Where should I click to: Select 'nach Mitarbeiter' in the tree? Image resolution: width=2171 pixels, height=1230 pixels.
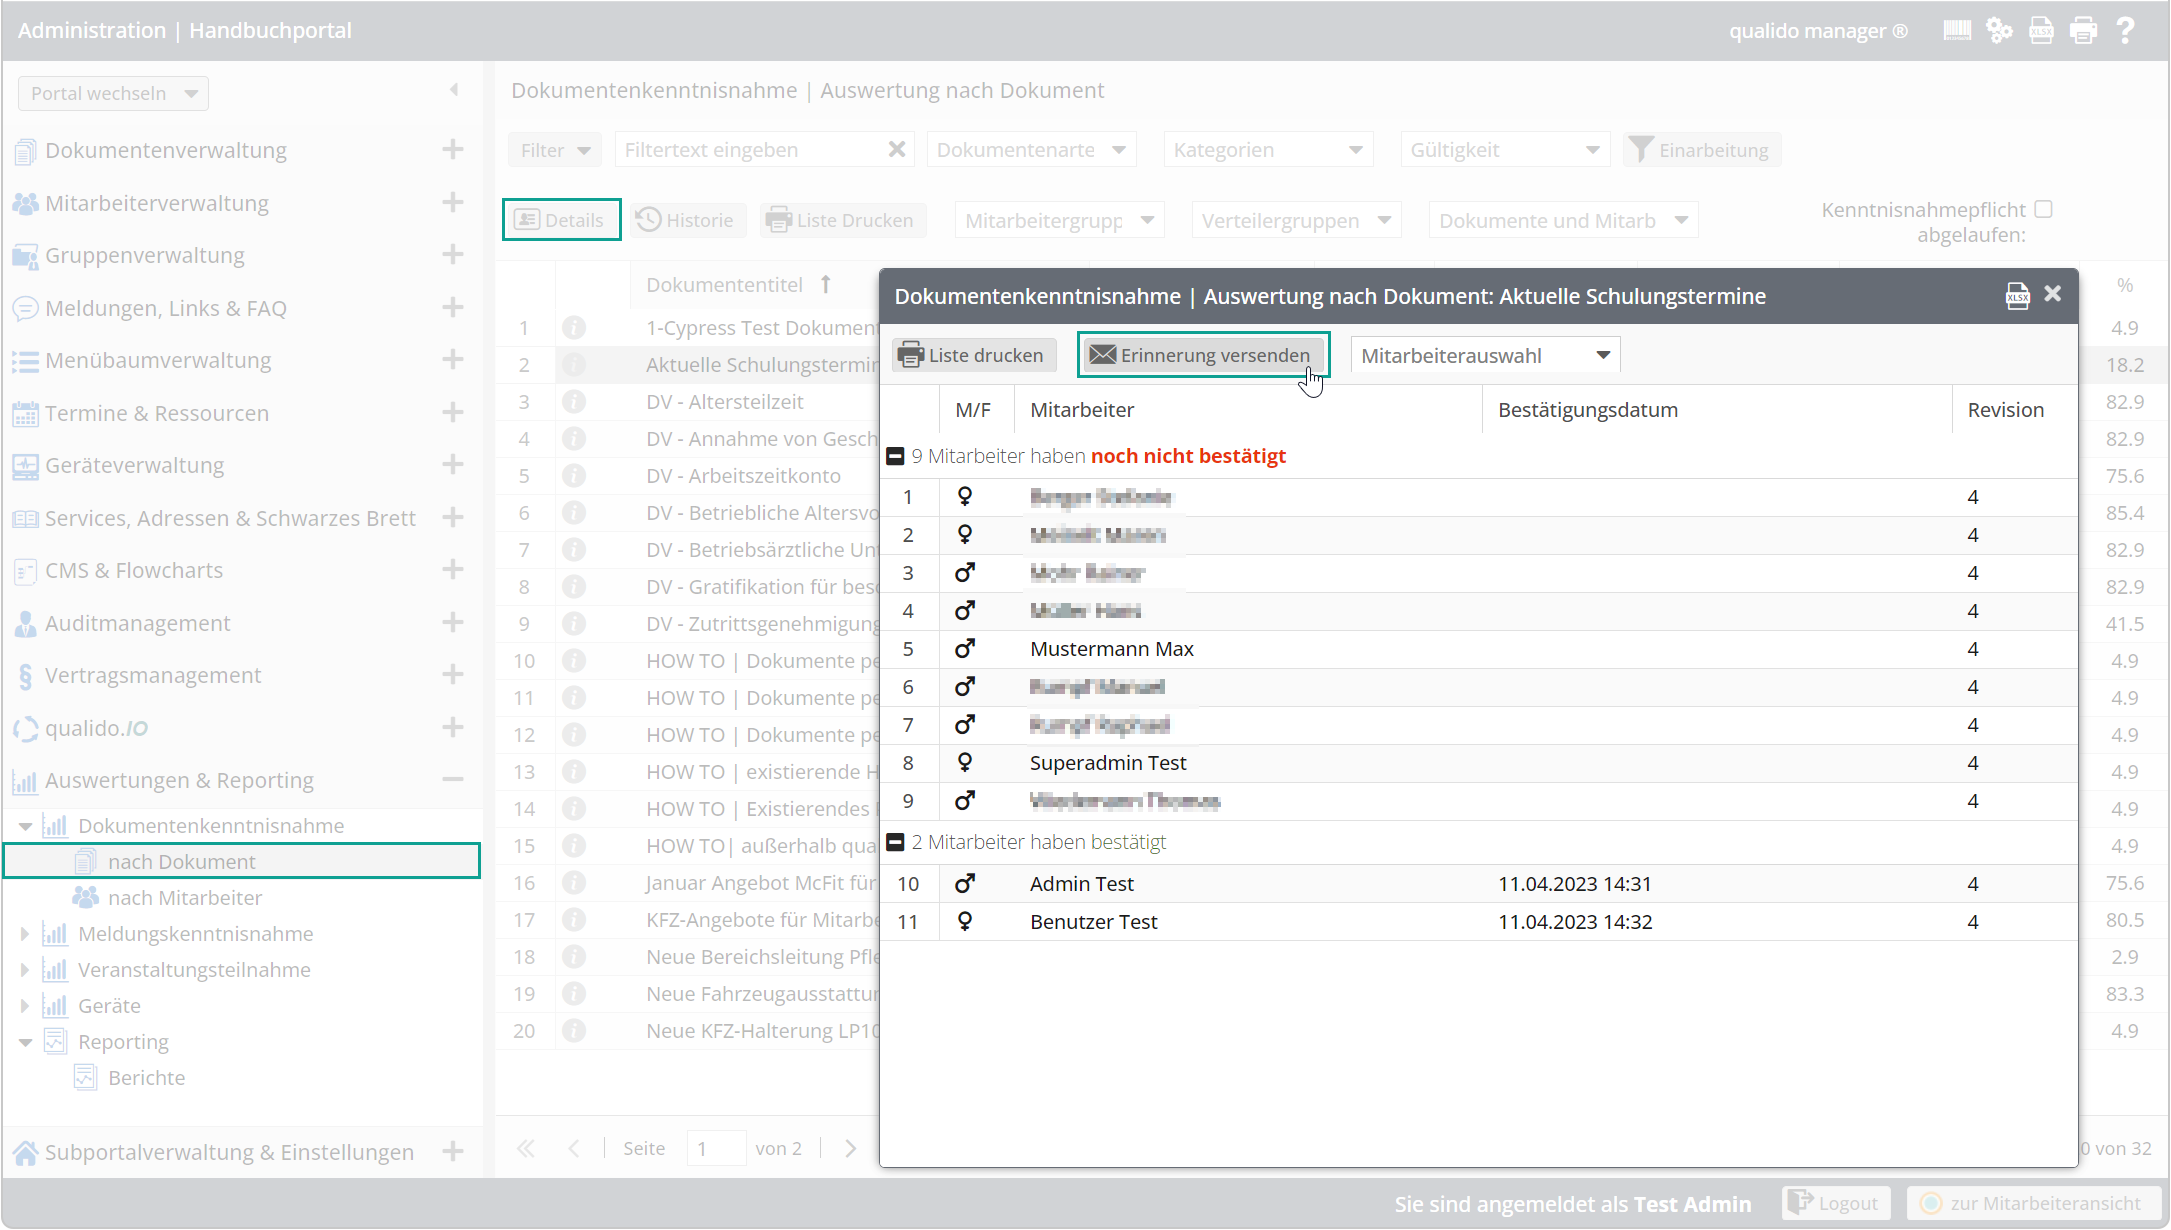click(185, 898)
